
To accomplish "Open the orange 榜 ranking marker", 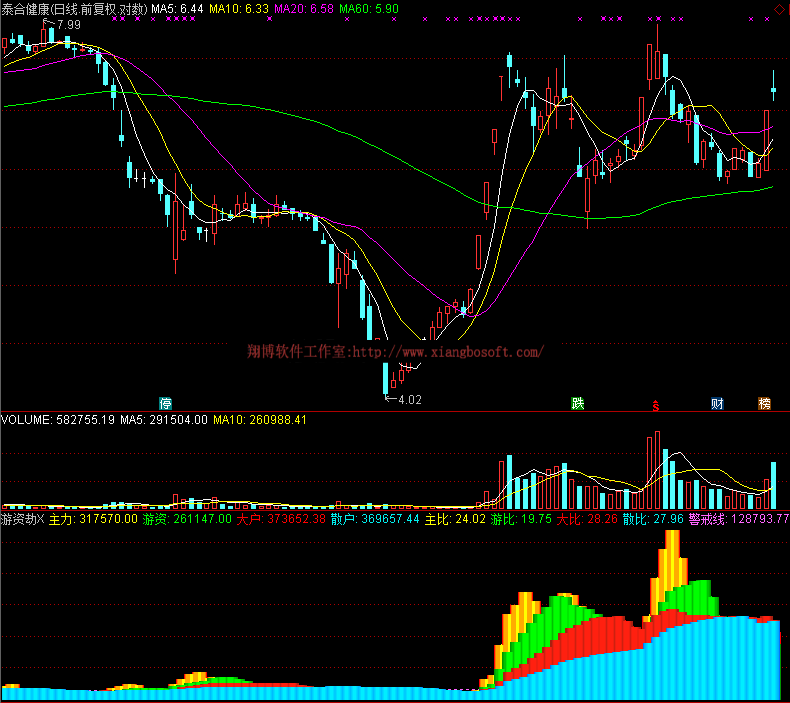I will tap(764, 403).
